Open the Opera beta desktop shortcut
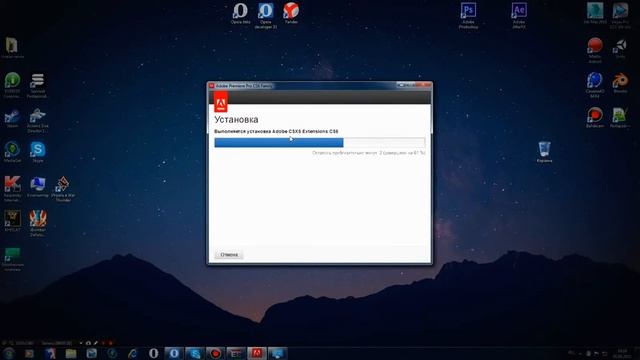Image resolution: width=640 pixels, height=360 pixels. 240,13
